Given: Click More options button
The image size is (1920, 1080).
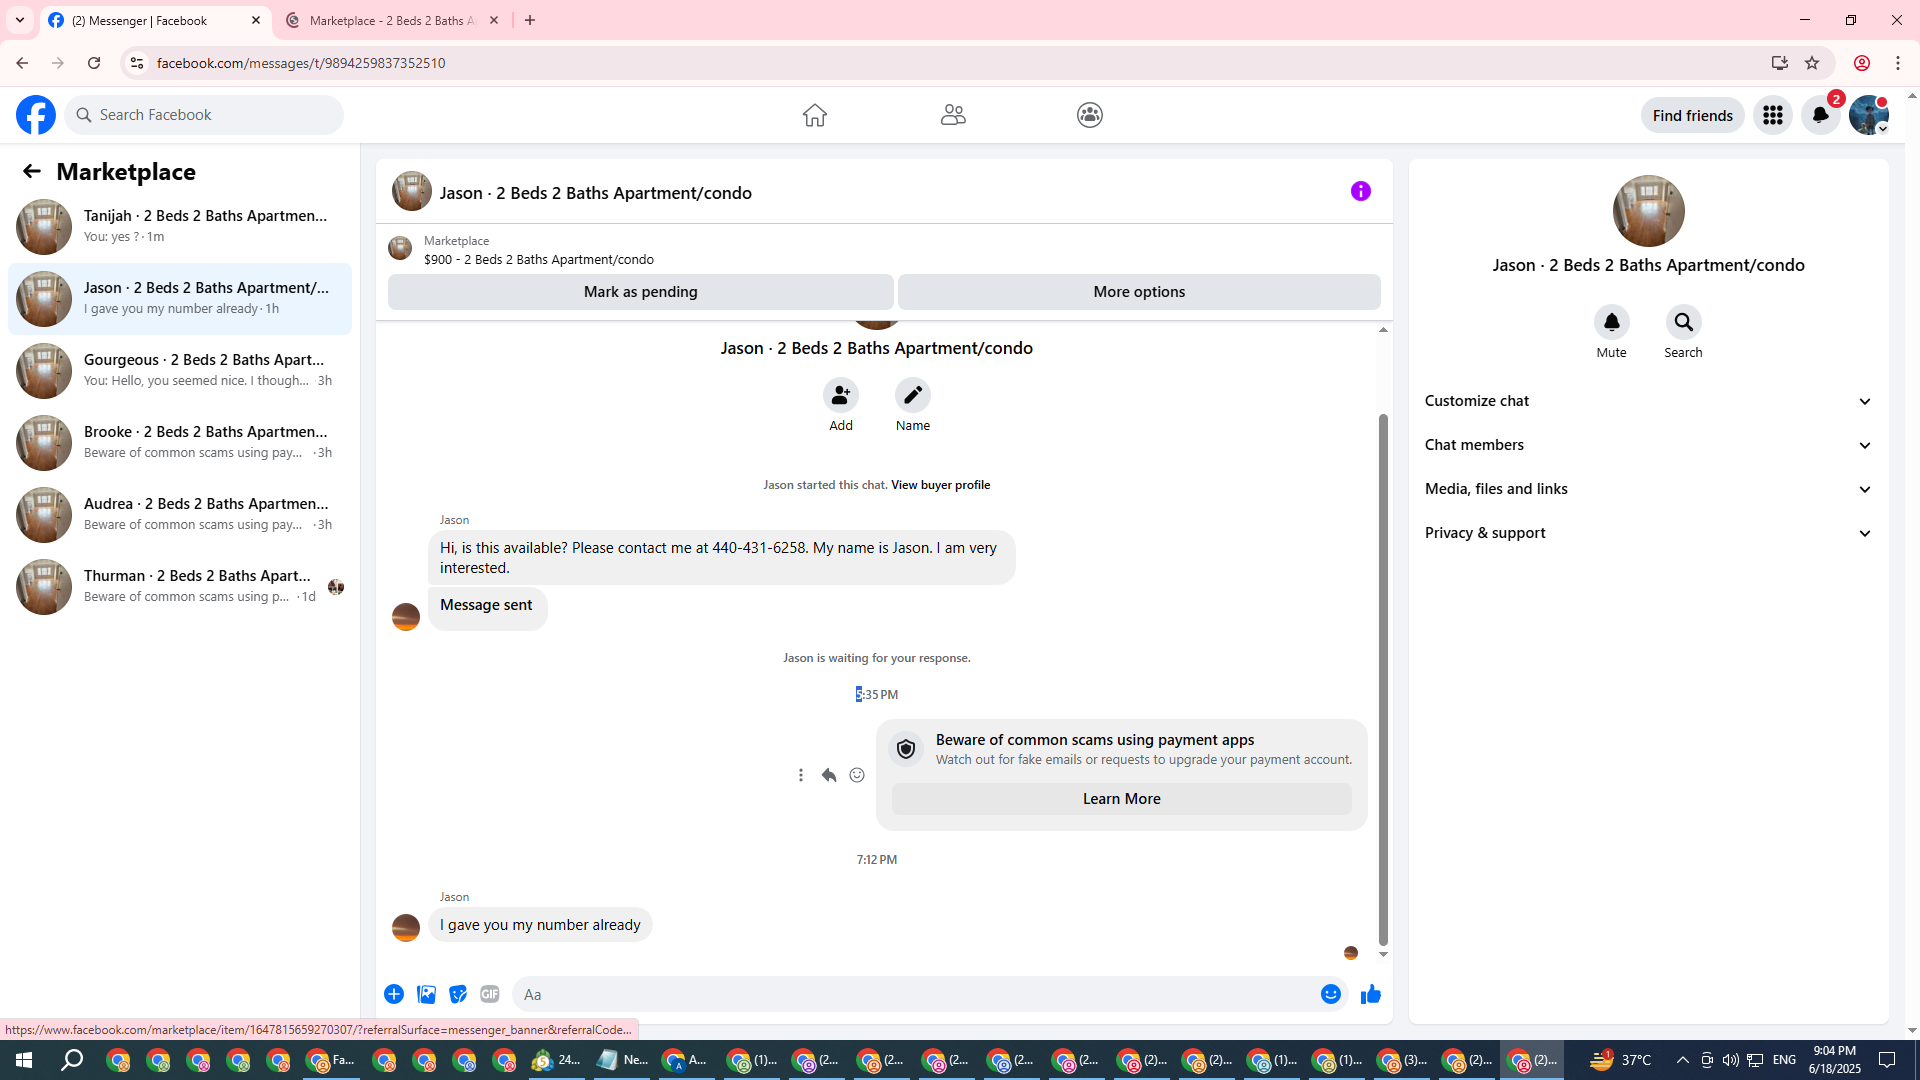Looking at the screenshot, I should point(1139,292).
